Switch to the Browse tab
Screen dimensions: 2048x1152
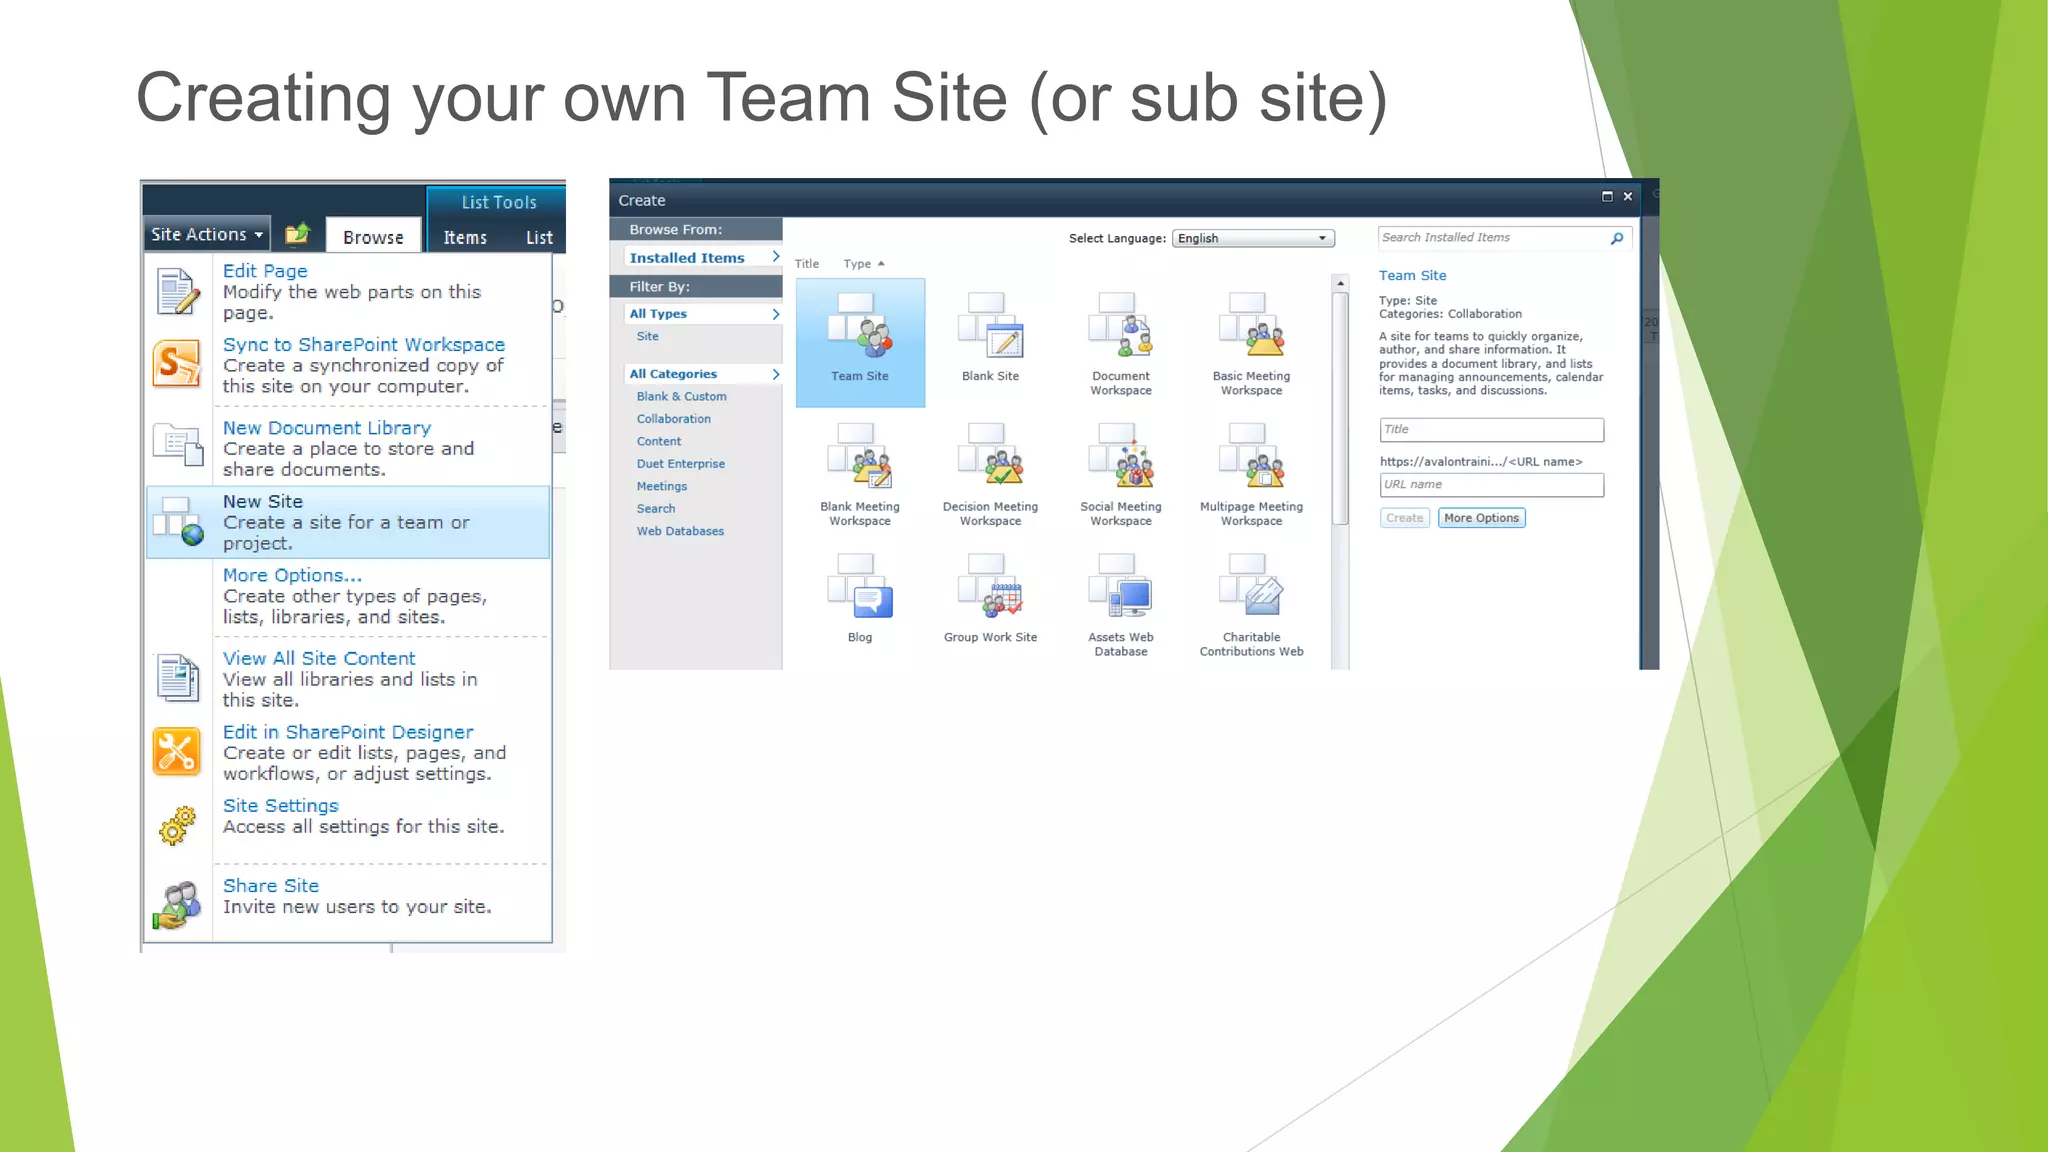click(x=373, y=236)
